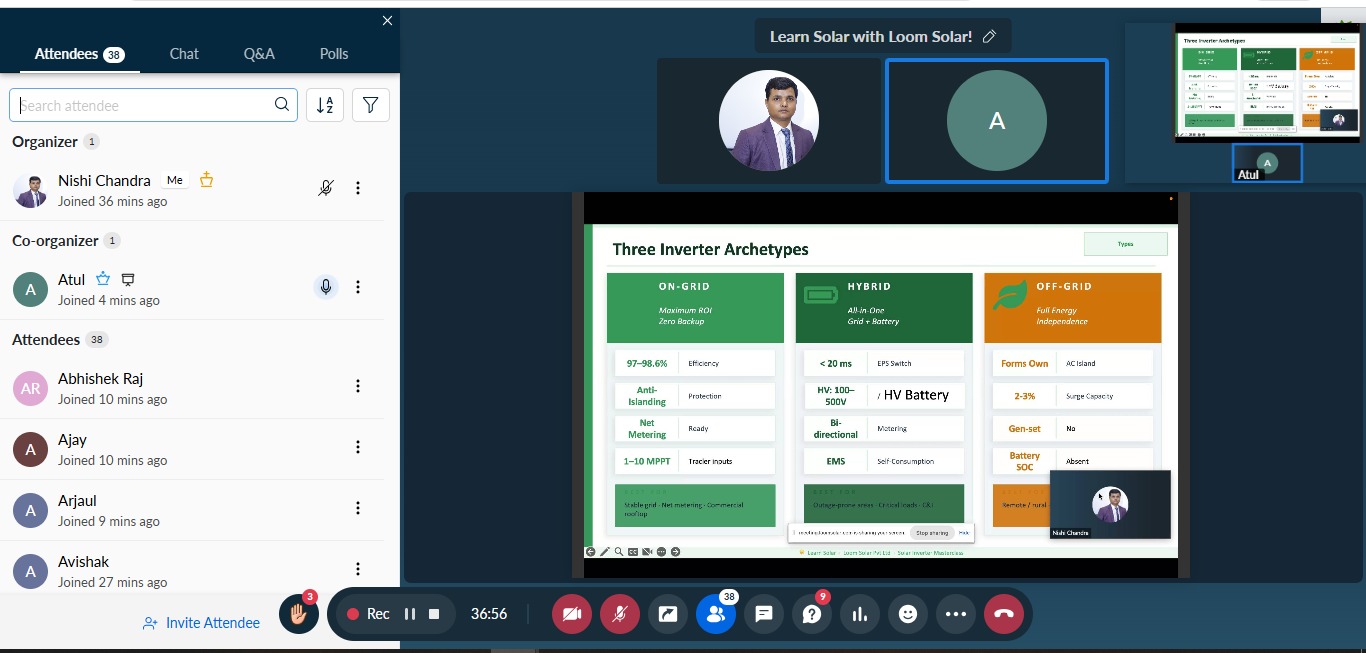The image size is (1366, 653).
Task: Open the emoji reactions button
Action: [x=908, y=614]
